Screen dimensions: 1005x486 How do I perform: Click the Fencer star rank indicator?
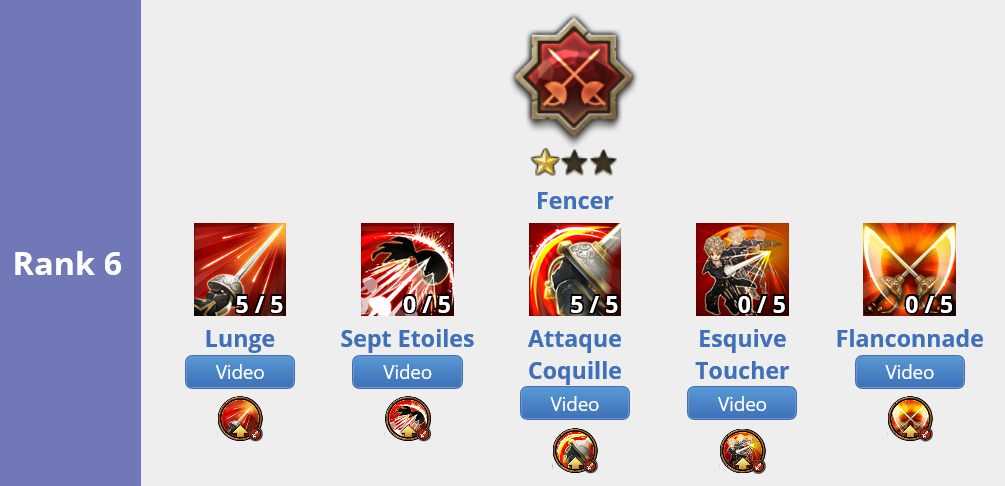pos(574,163)
